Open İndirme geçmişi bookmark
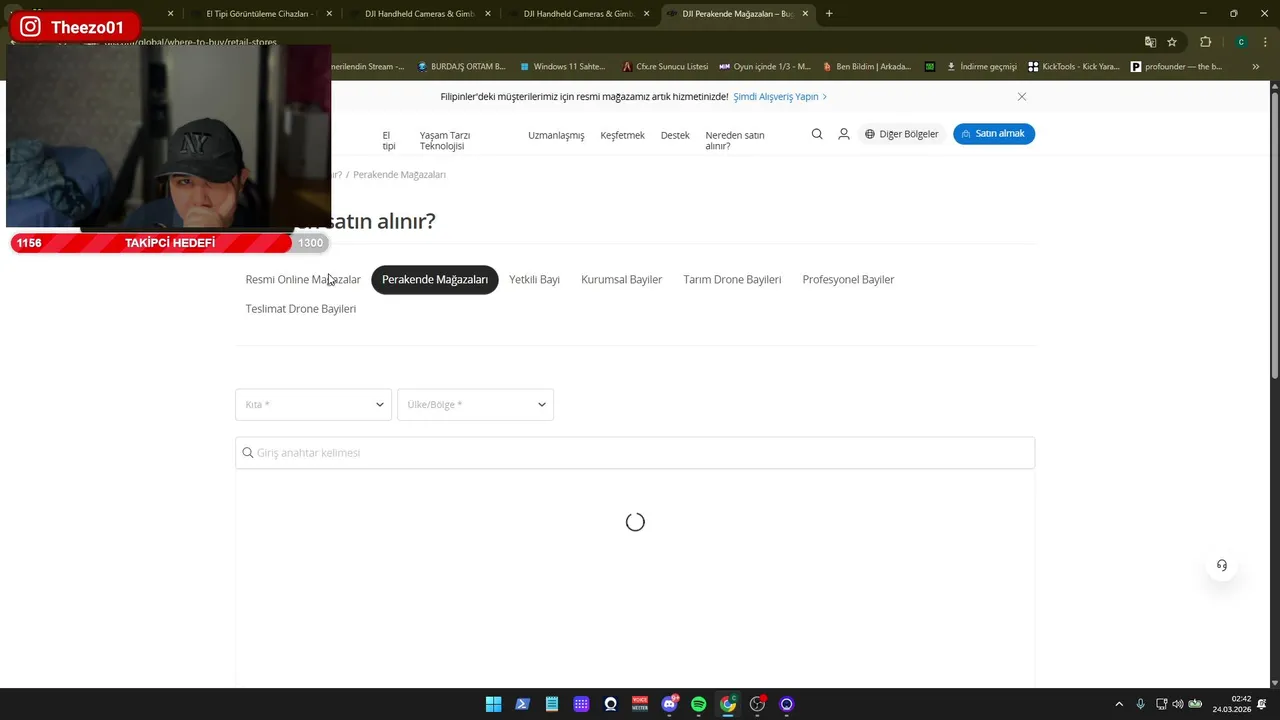The width and height of the screenshot is (1280, 720). coord(981,67)
